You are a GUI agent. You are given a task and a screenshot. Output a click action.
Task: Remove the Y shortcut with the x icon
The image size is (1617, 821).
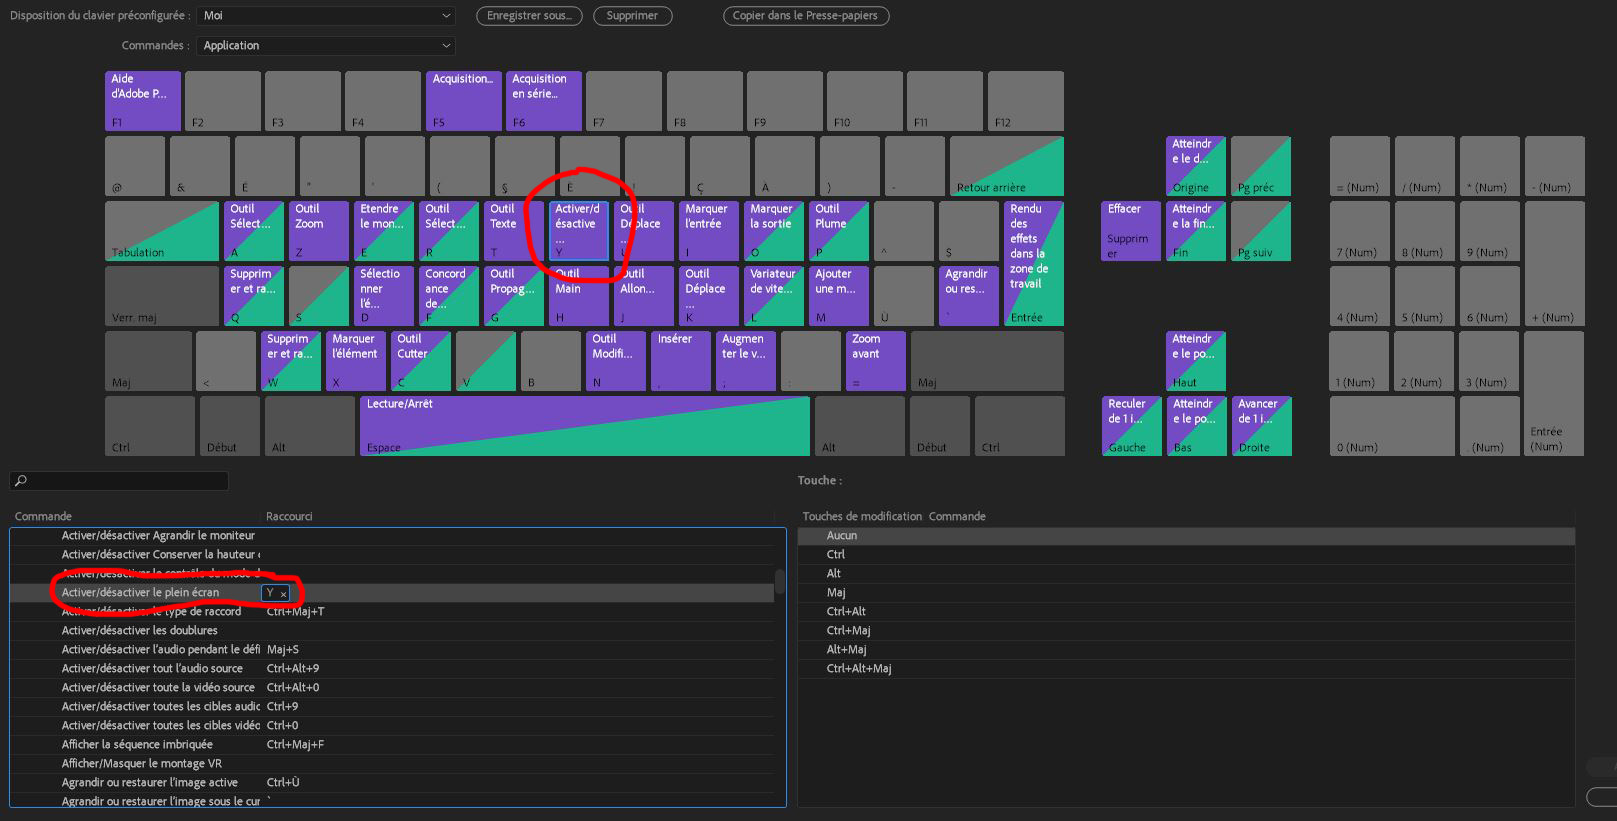(284, 593)
